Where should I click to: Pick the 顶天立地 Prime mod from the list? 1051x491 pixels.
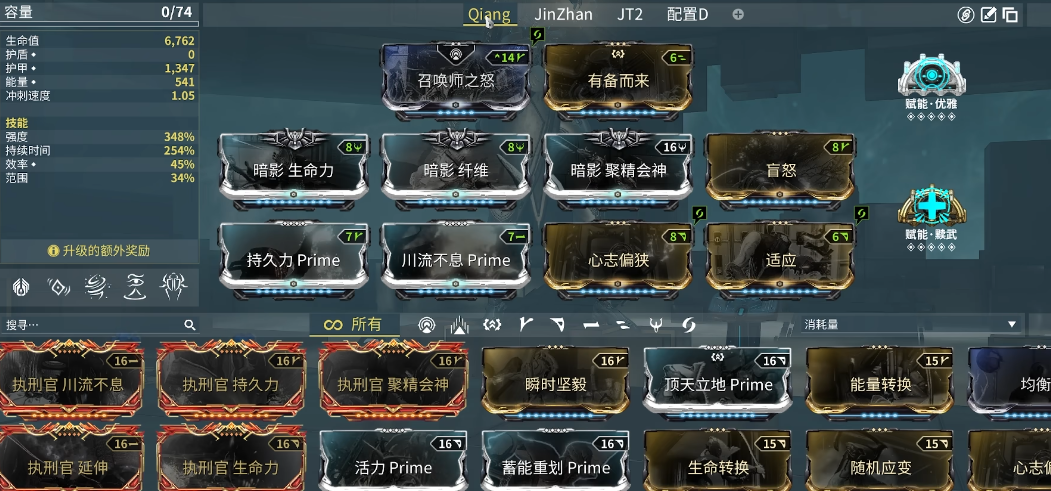717,382
